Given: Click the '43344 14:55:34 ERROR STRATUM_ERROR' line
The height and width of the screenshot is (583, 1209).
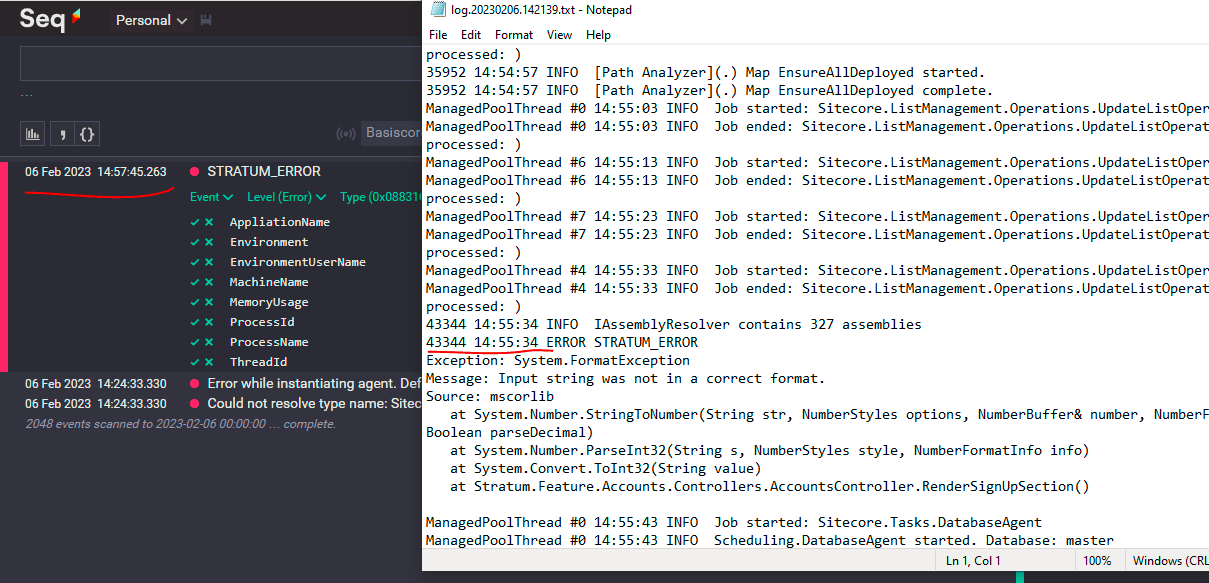Looking at the screenshot, I should tap(562, 342).
